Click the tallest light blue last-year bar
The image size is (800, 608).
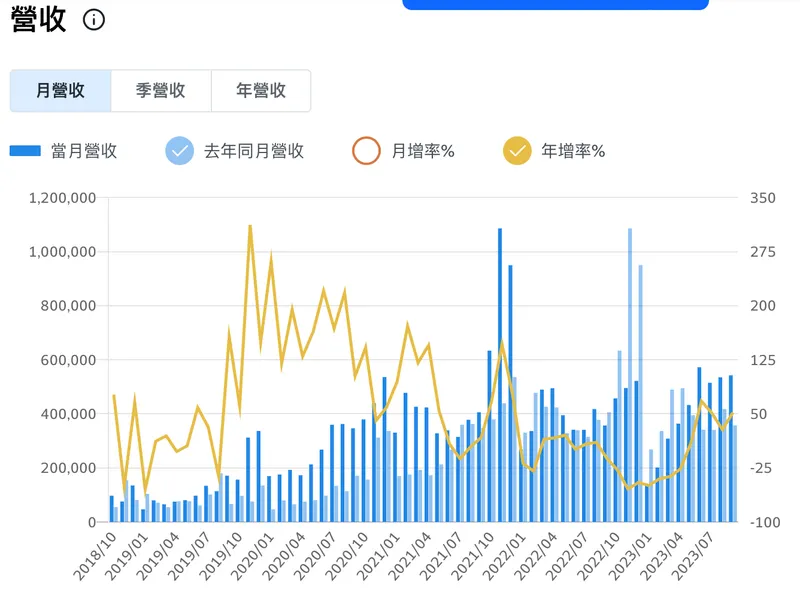click(x=630, y=375)
